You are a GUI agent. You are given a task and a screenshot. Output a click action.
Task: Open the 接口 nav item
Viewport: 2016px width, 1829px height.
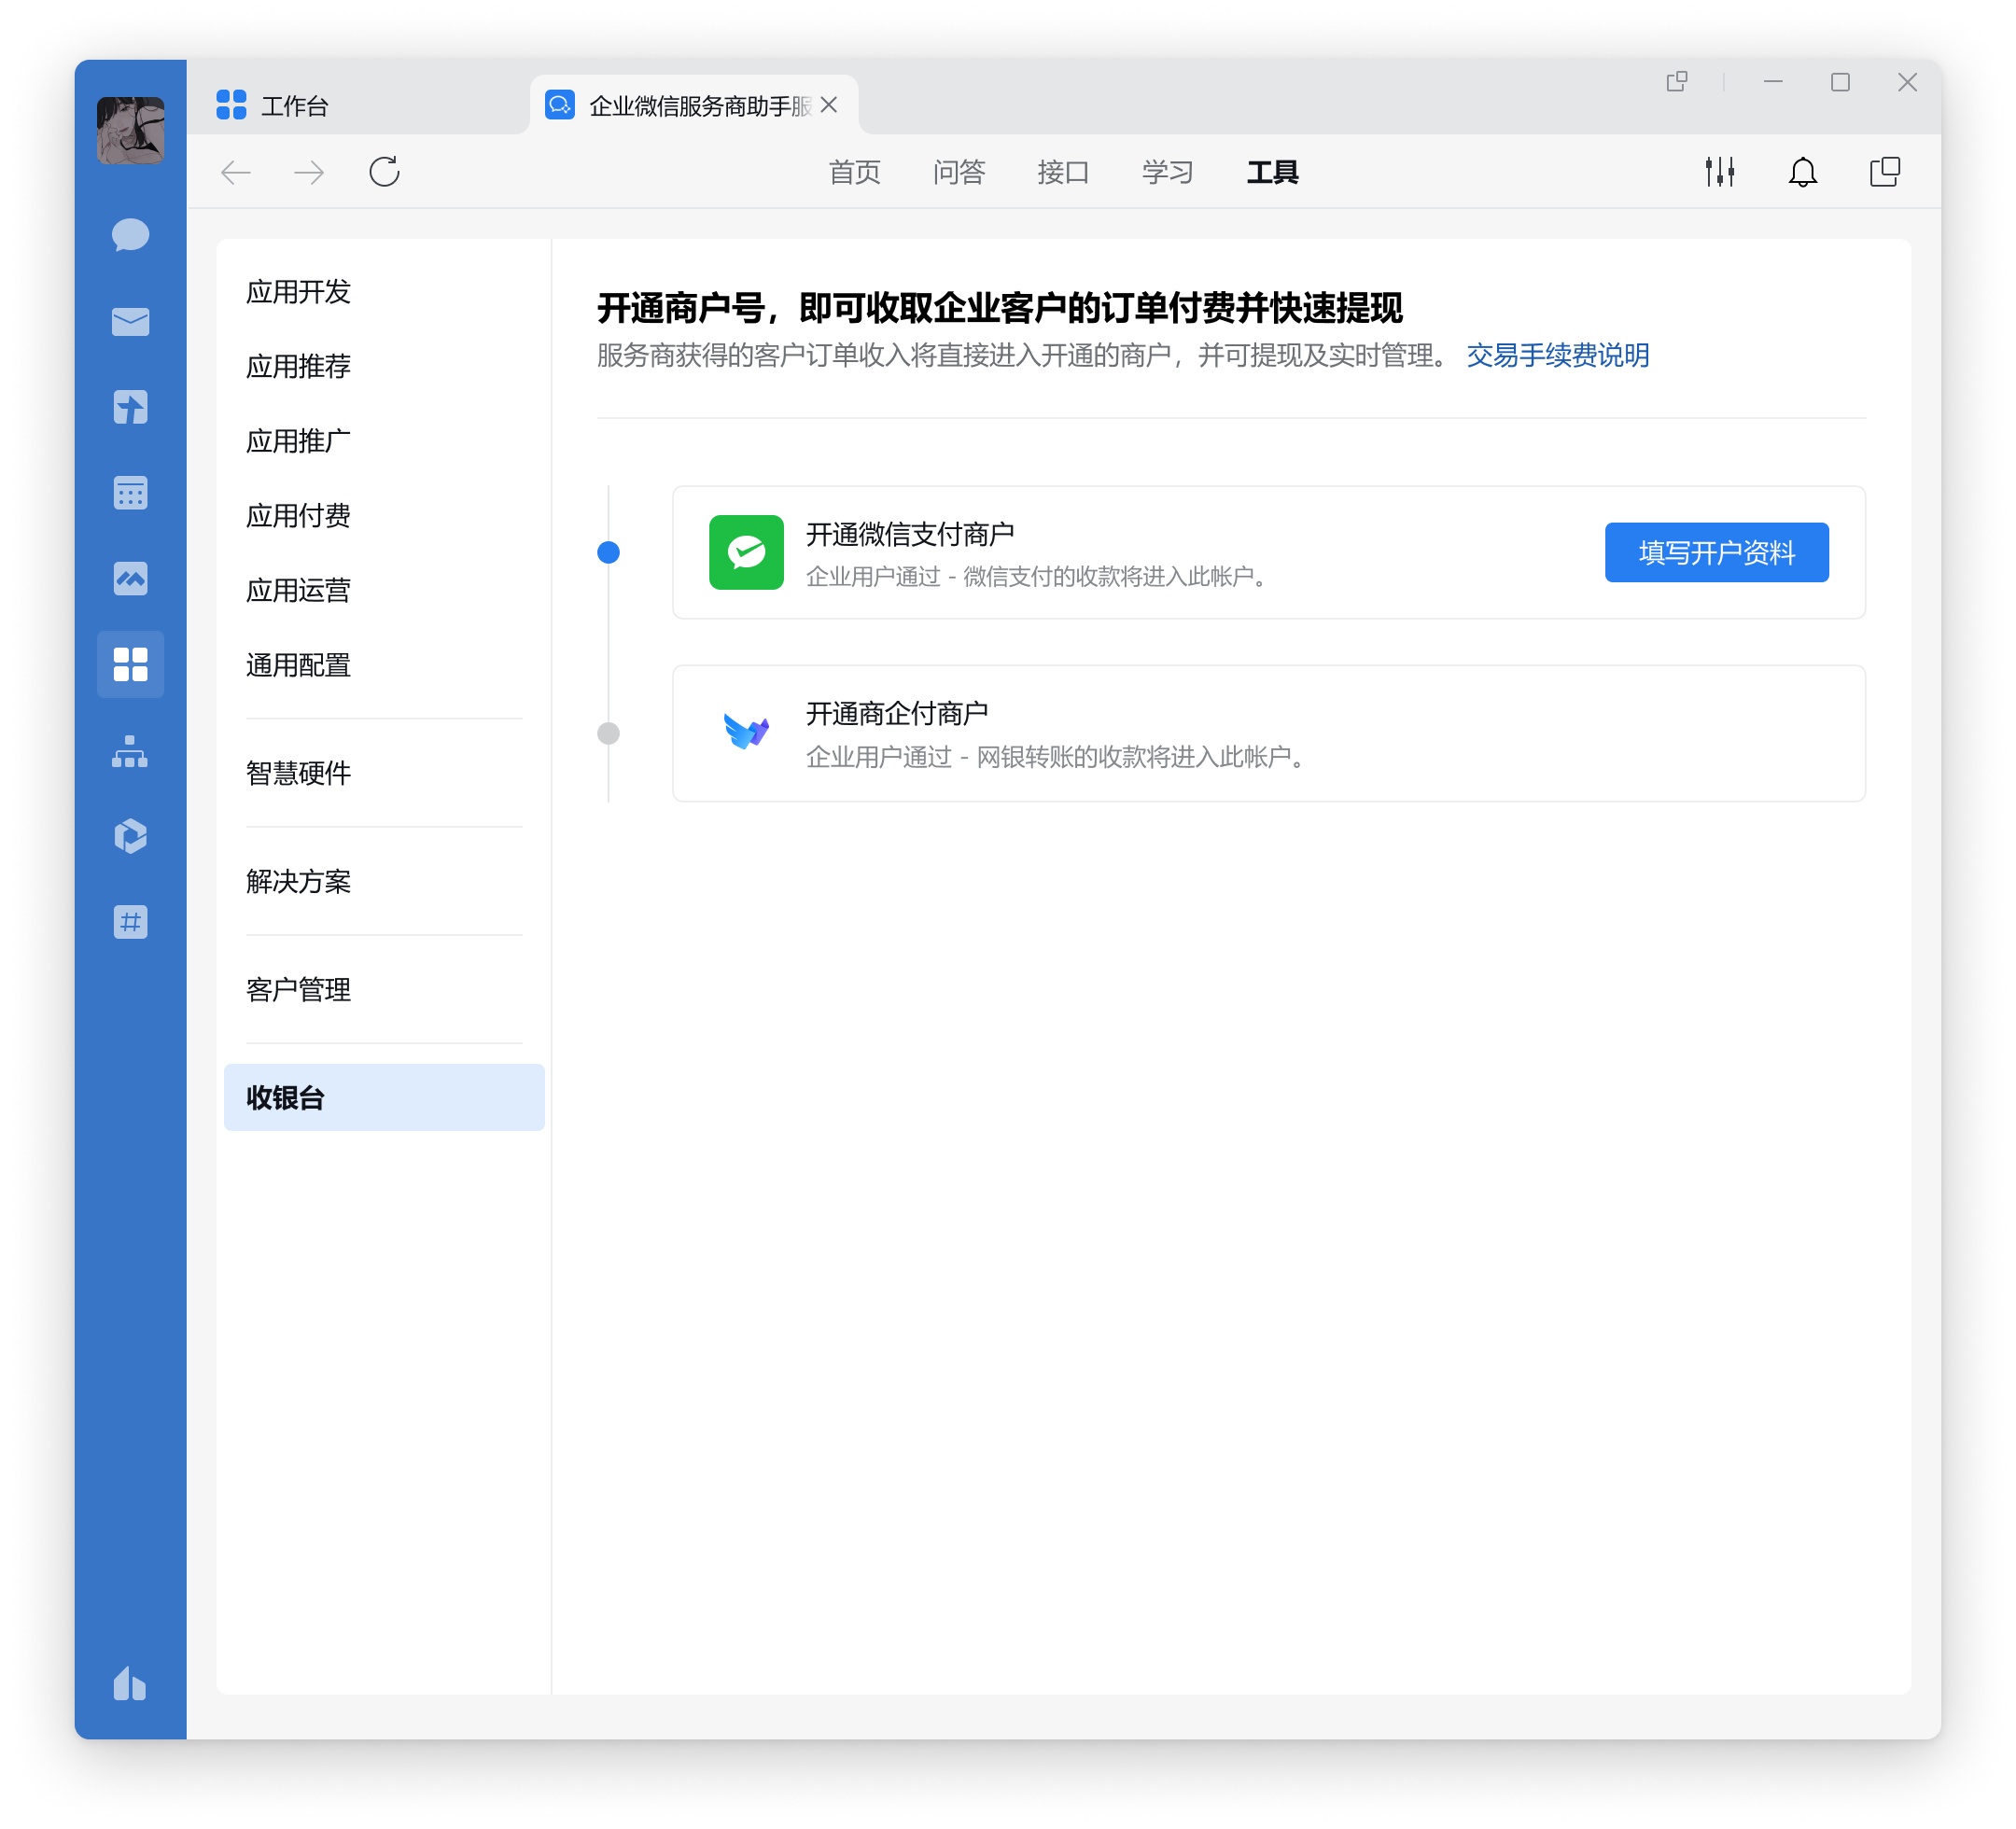pos(1063,172)
